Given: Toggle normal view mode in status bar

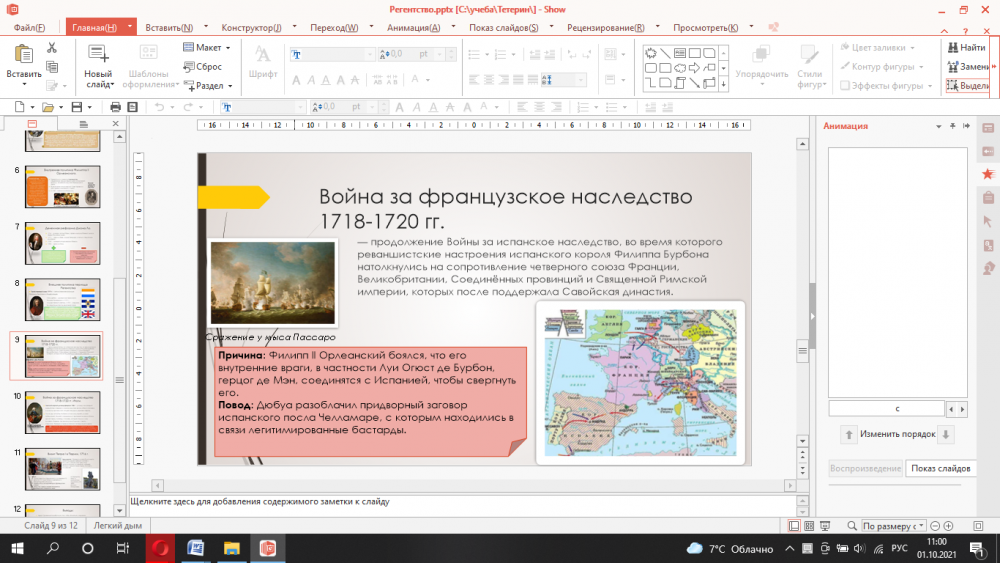Looking at the screenshot, I should click(x=794, y=526).
